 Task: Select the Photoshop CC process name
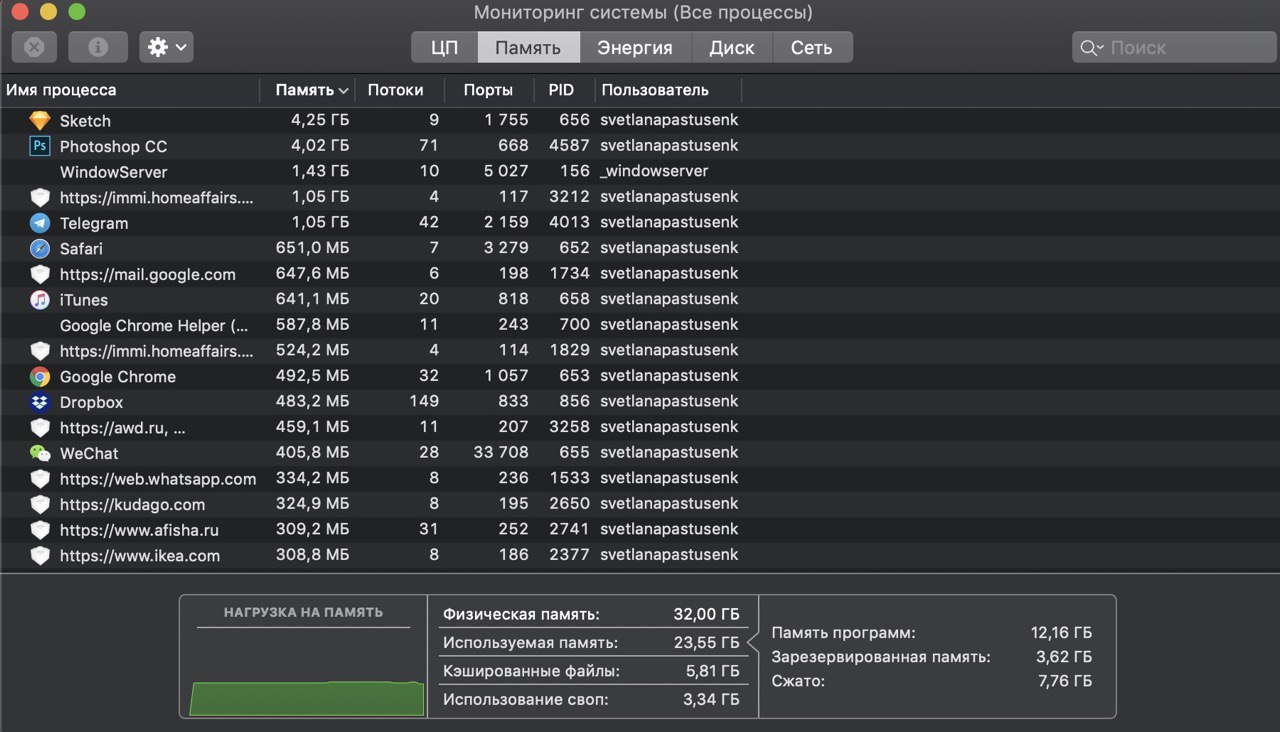coord(113,146)
